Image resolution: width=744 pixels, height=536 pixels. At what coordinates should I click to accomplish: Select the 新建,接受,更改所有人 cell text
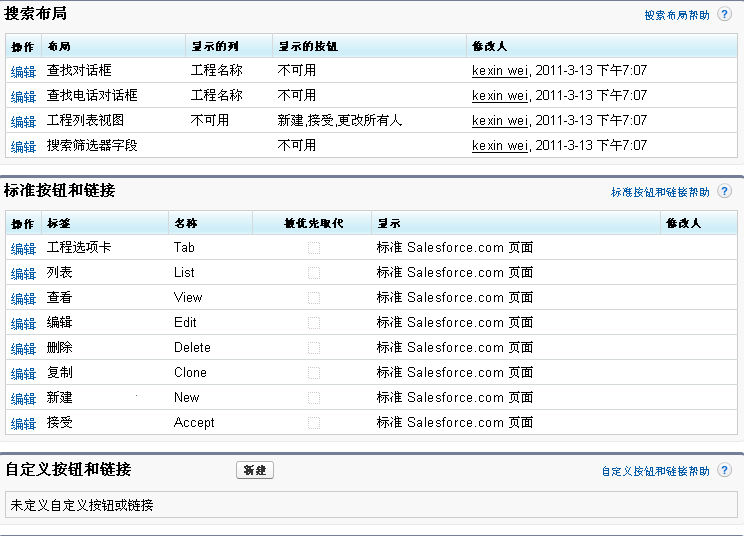click(x=340, y=120)
